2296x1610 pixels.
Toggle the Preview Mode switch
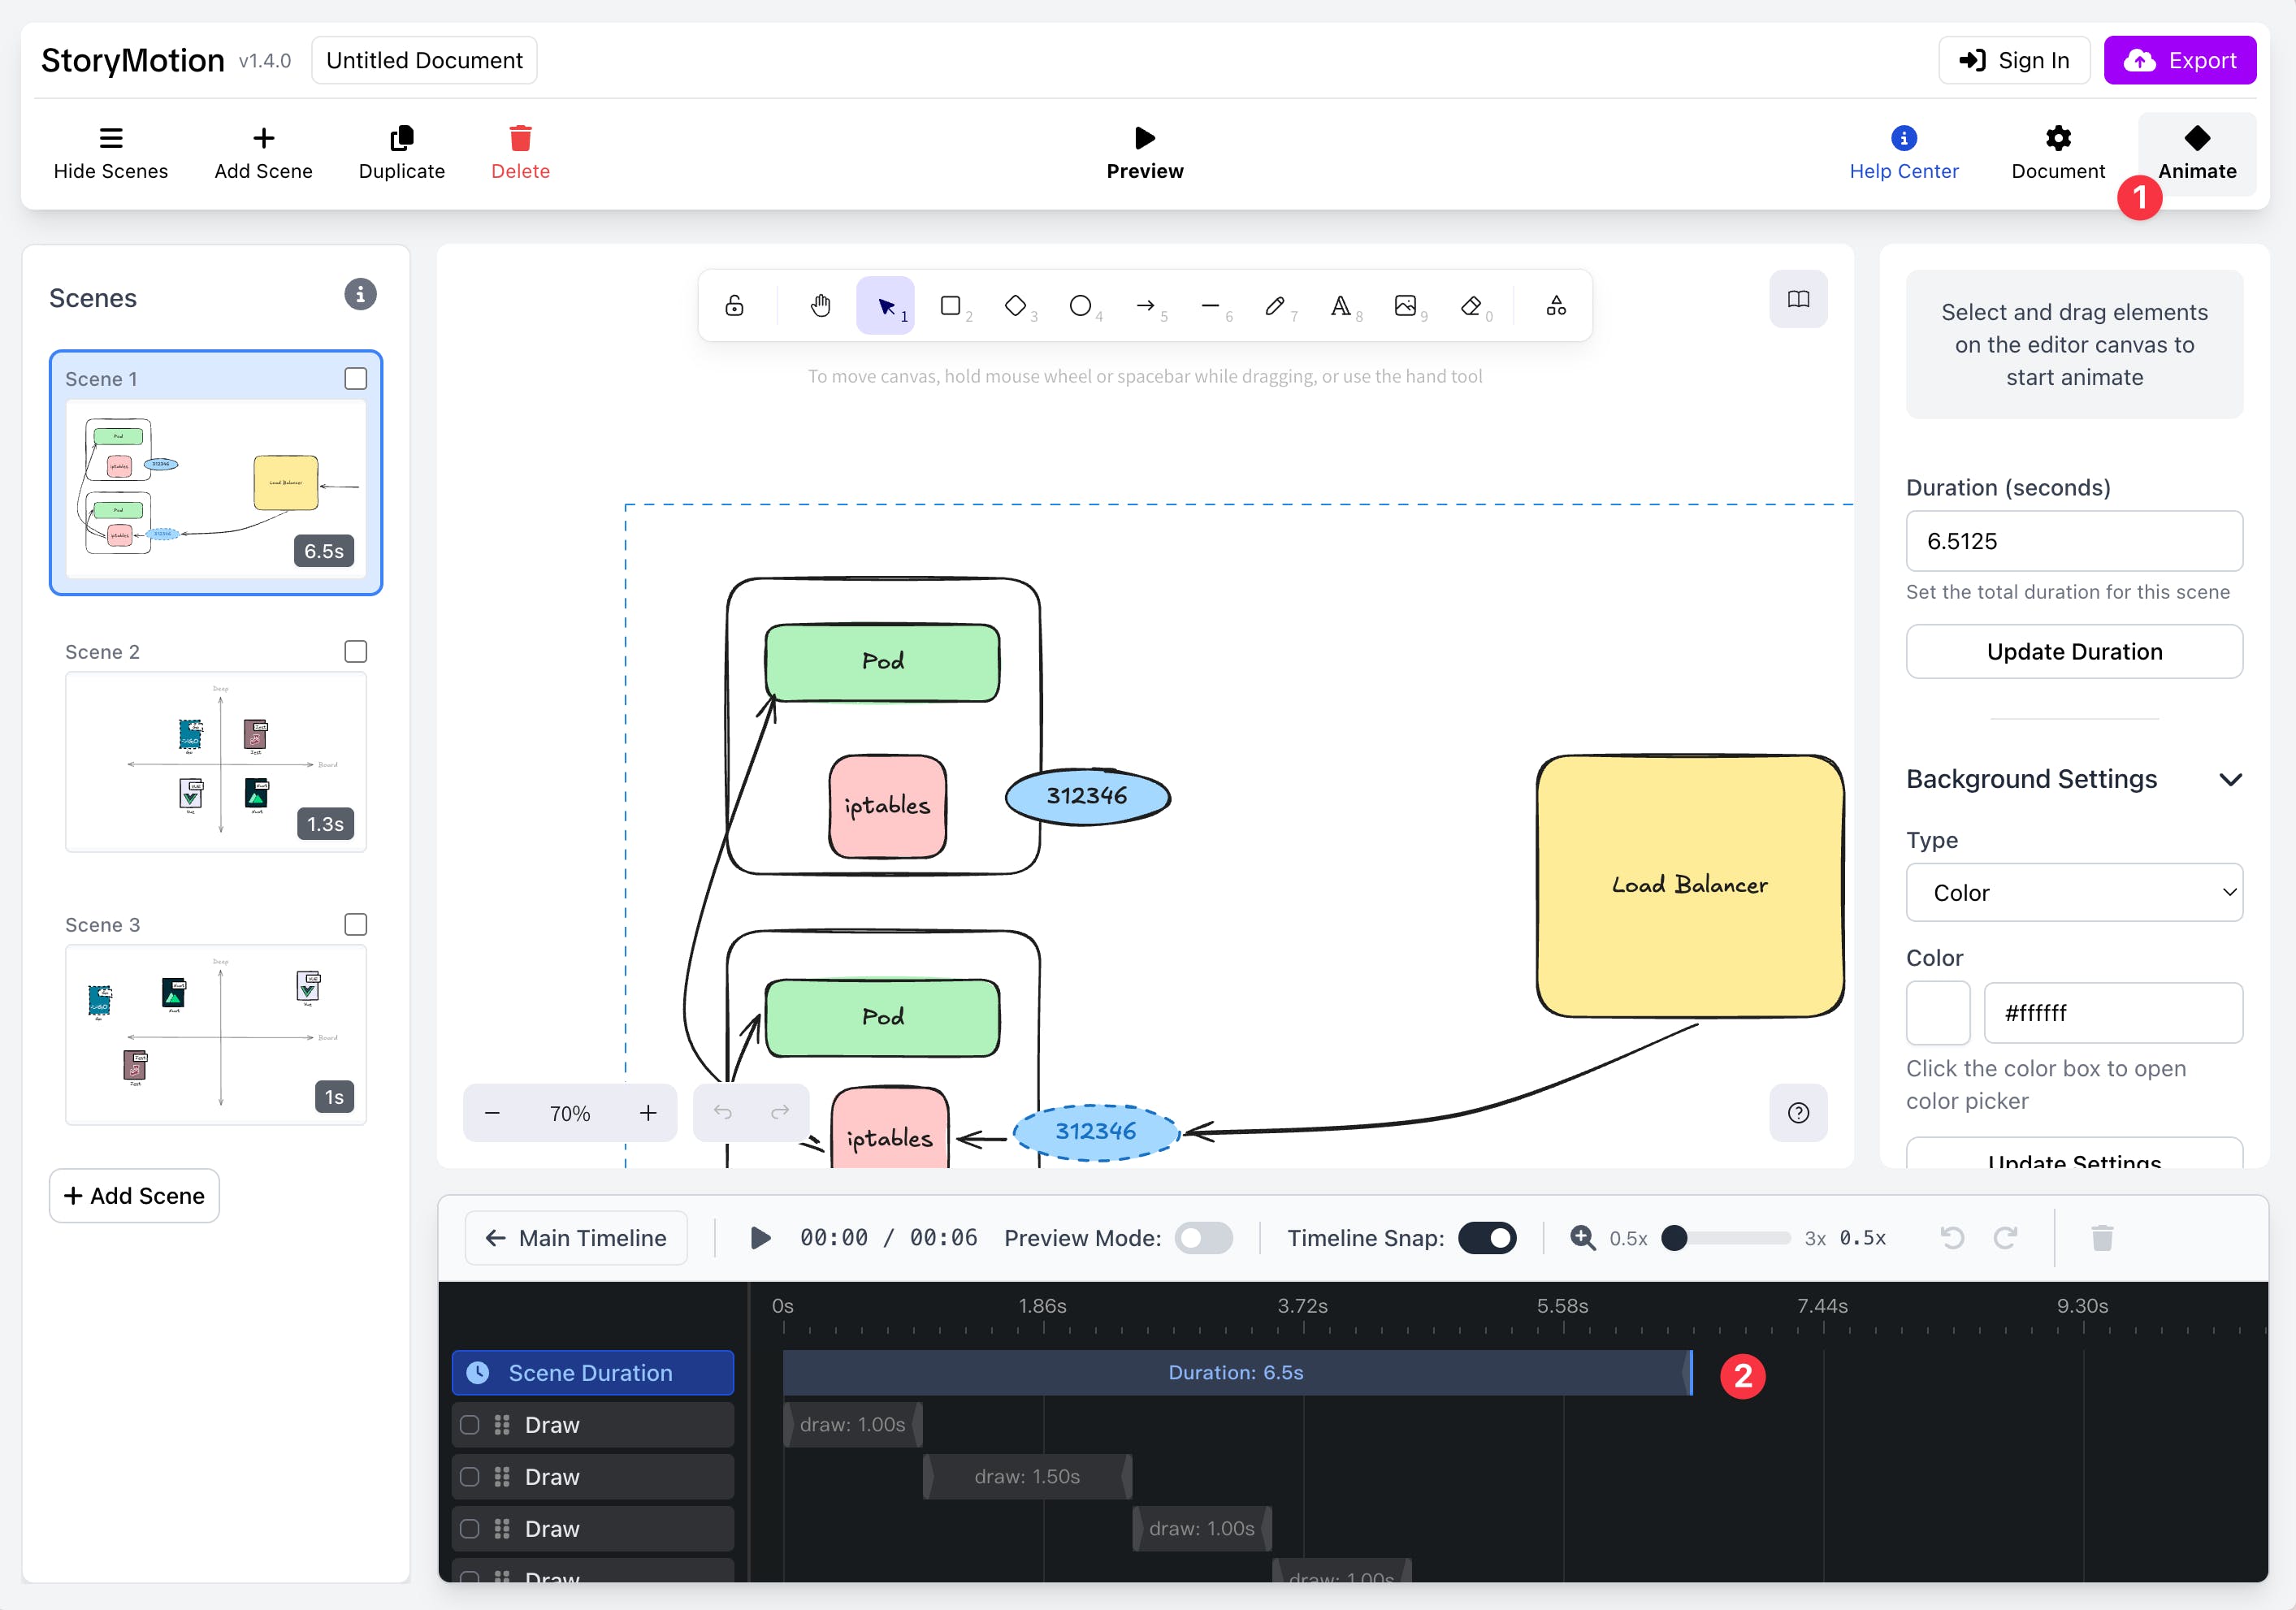(x=1203, y=1238)
